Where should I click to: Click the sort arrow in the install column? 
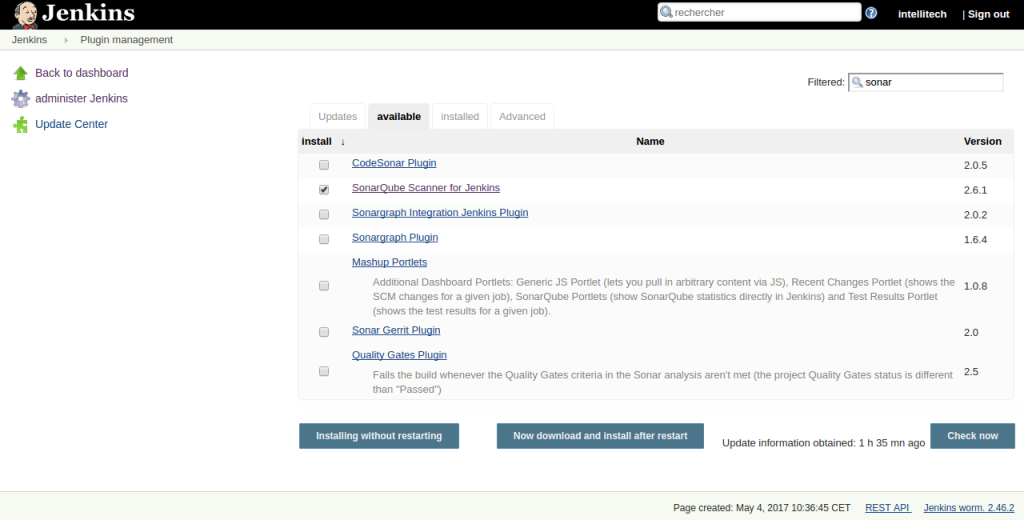click(342, 142)
